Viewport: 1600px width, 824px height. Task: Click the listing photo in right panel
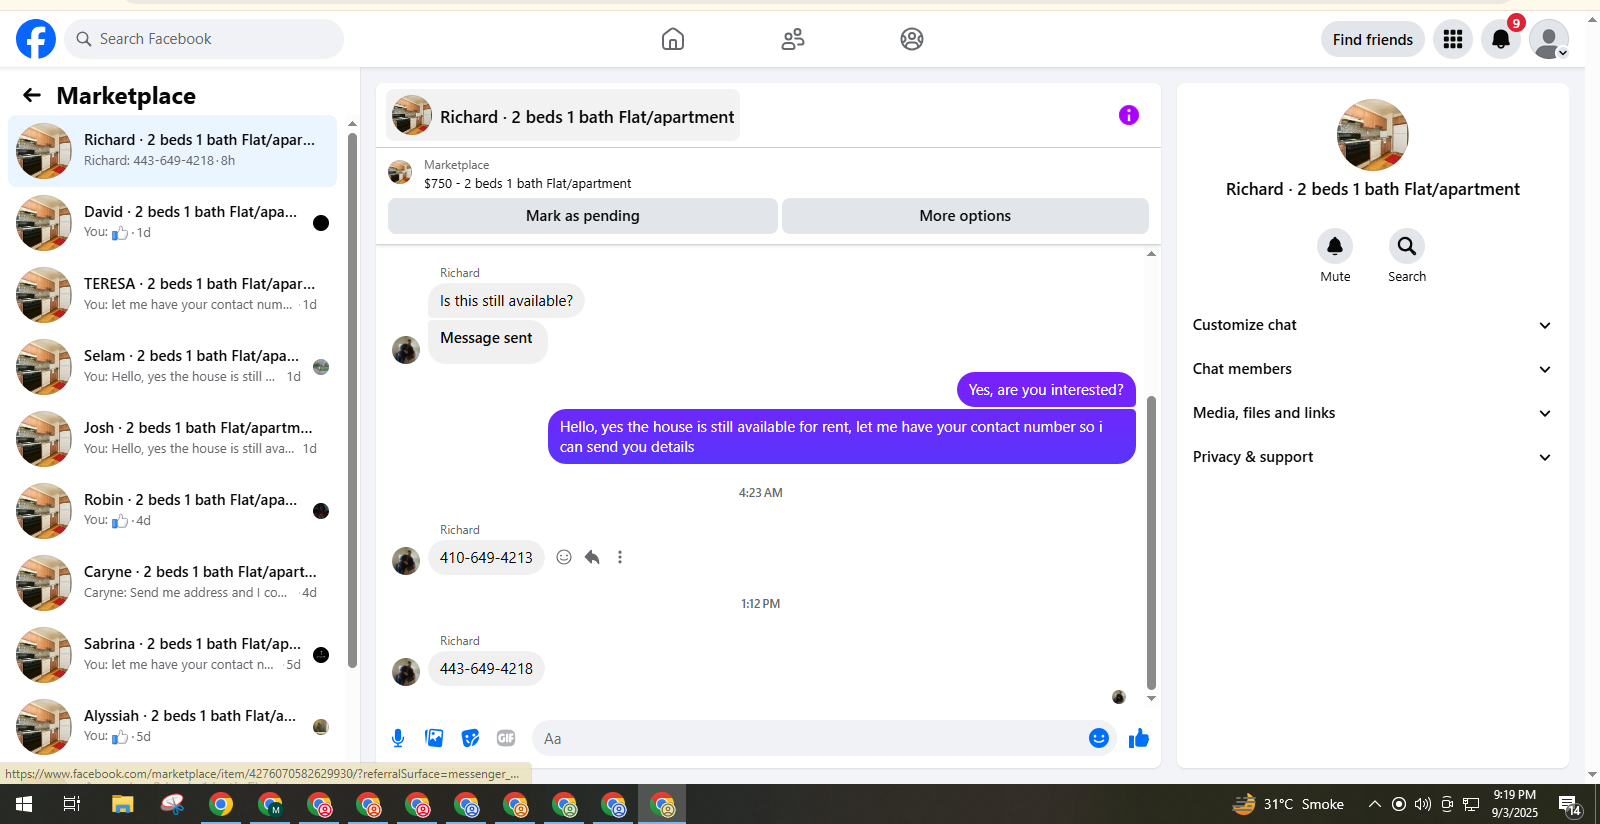(x=1373, y=135)
